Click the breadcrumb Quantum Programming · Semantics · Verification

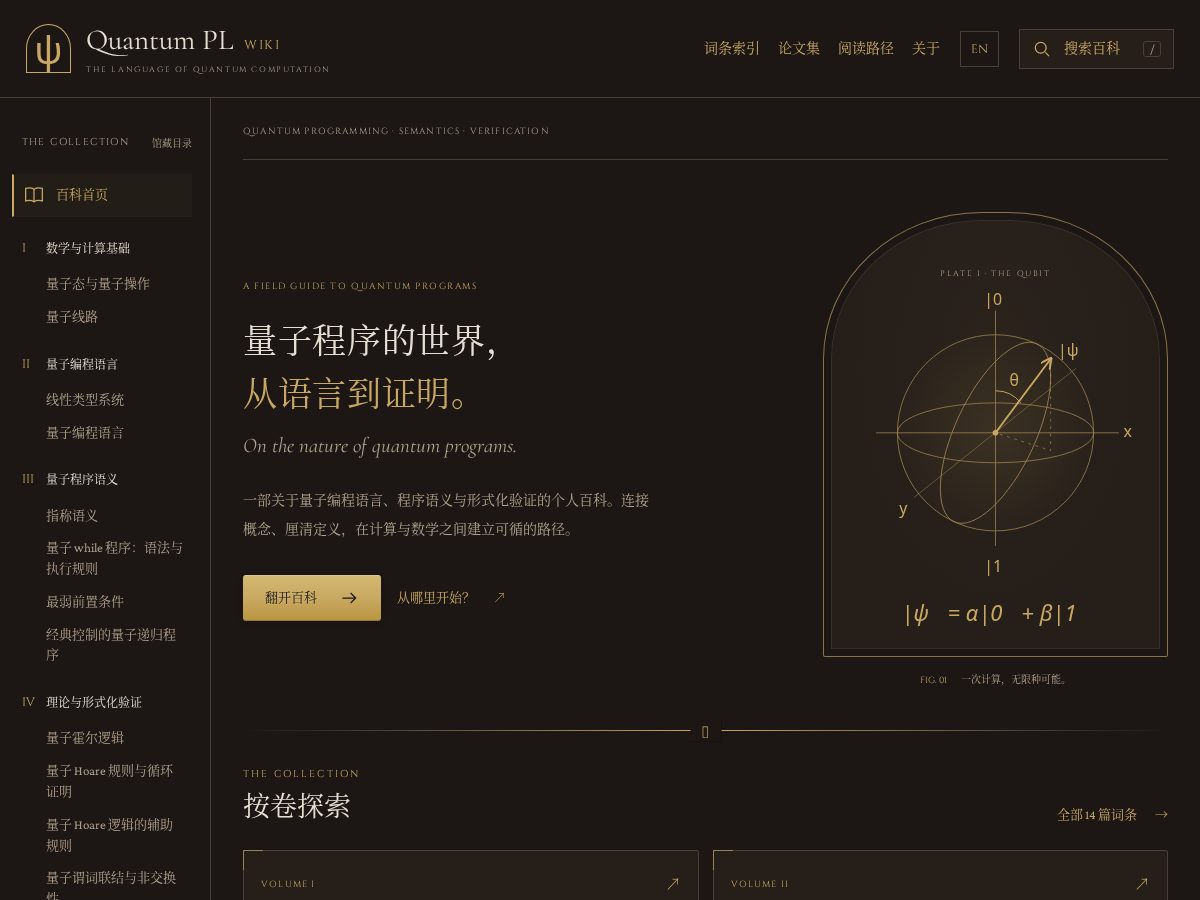tap(396, 131)
